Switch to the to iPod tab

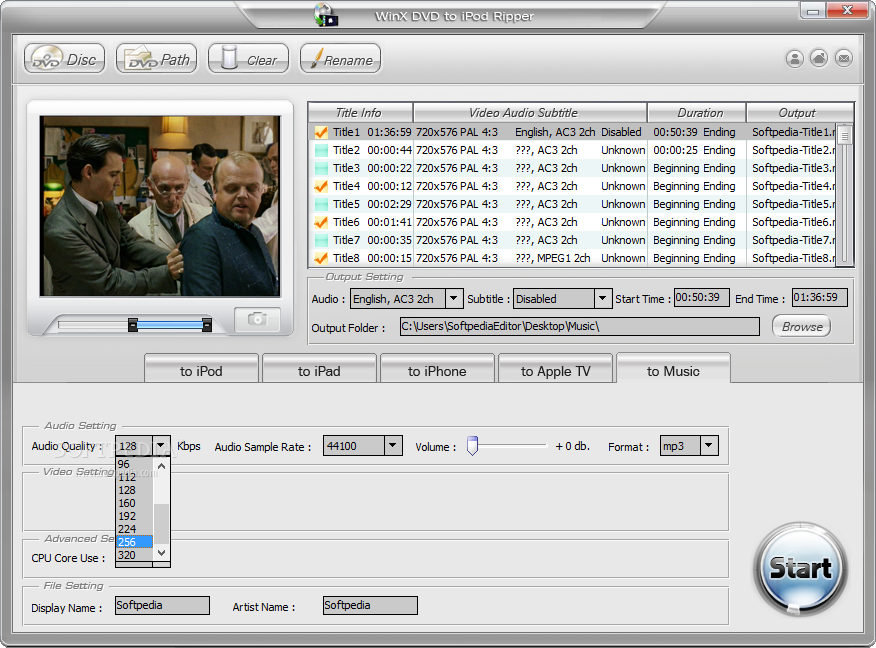coord(201,369)
